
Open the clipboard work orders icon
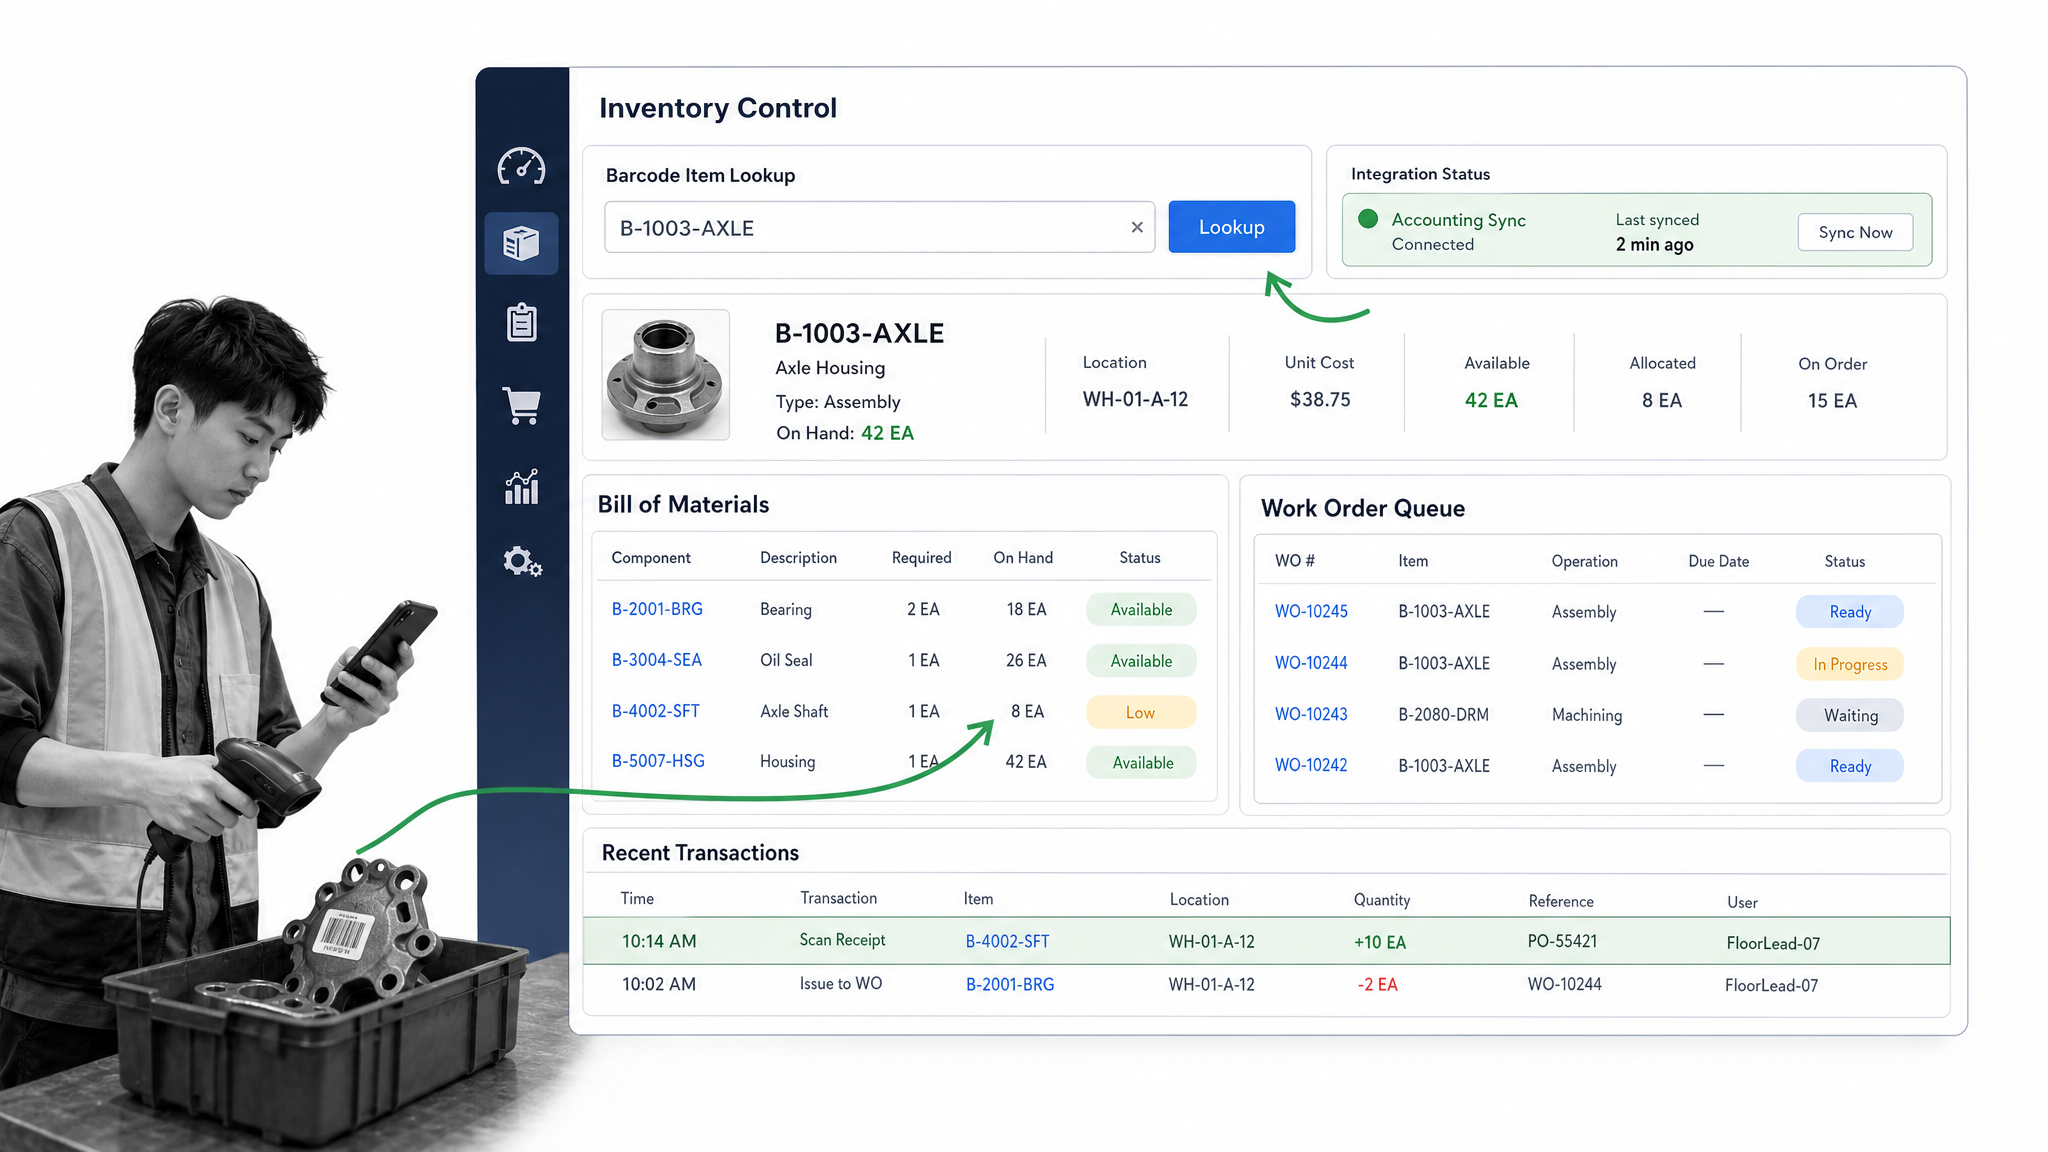point(521,322)
